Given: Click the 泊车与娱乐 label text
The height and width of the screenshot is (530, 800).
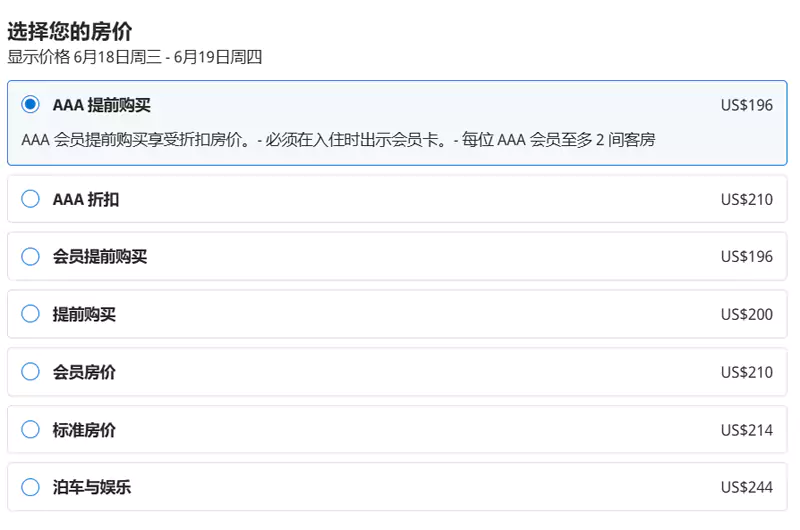Looking at the screenshot, I should 92,488.
